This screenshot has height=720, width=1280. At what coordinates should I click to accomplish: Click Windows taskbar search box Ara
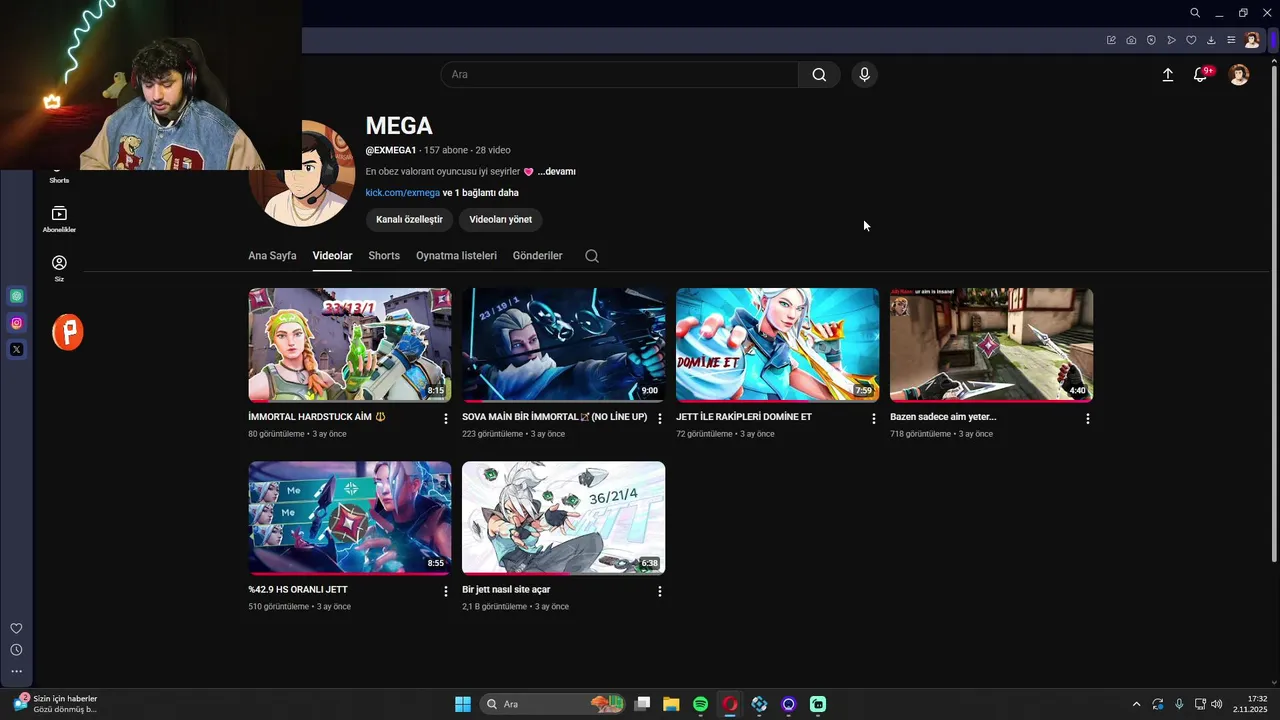pyautogui.click(x=553, y=704)
